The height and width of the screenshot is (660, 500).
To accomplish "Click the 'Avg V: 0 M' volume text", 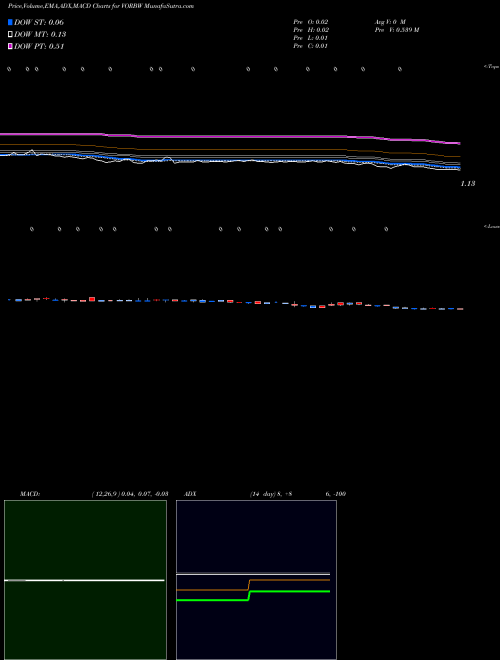I will (390, 22).
